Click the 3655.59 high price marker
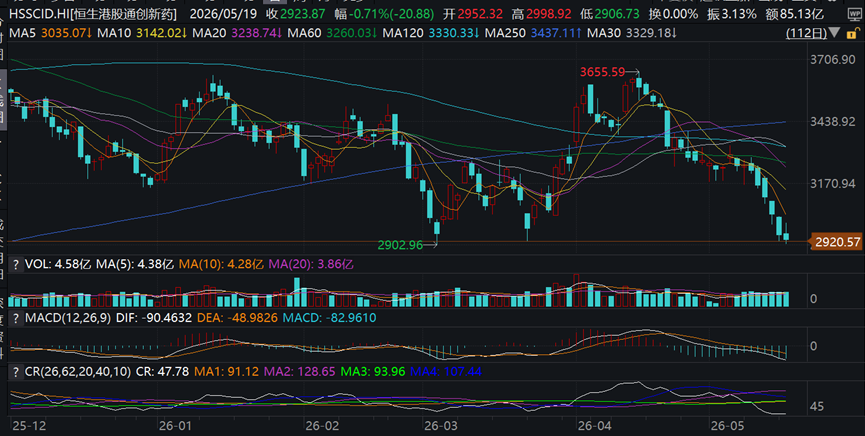The width and height of the screenshot is (865, 436). [602, 72]
